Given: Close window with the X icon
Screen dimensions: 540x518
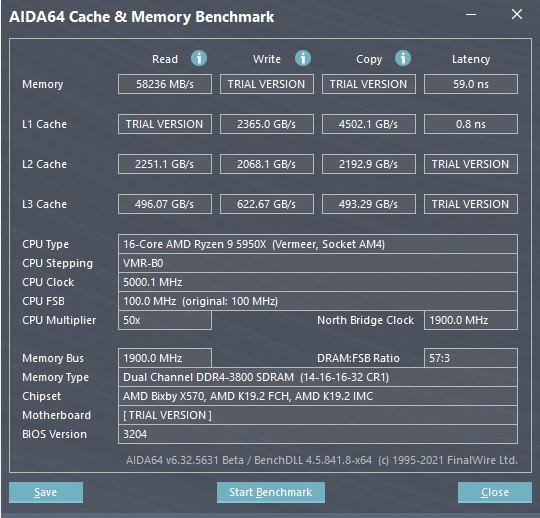Looking at the screenshot, I should click(x=517, y=14).
